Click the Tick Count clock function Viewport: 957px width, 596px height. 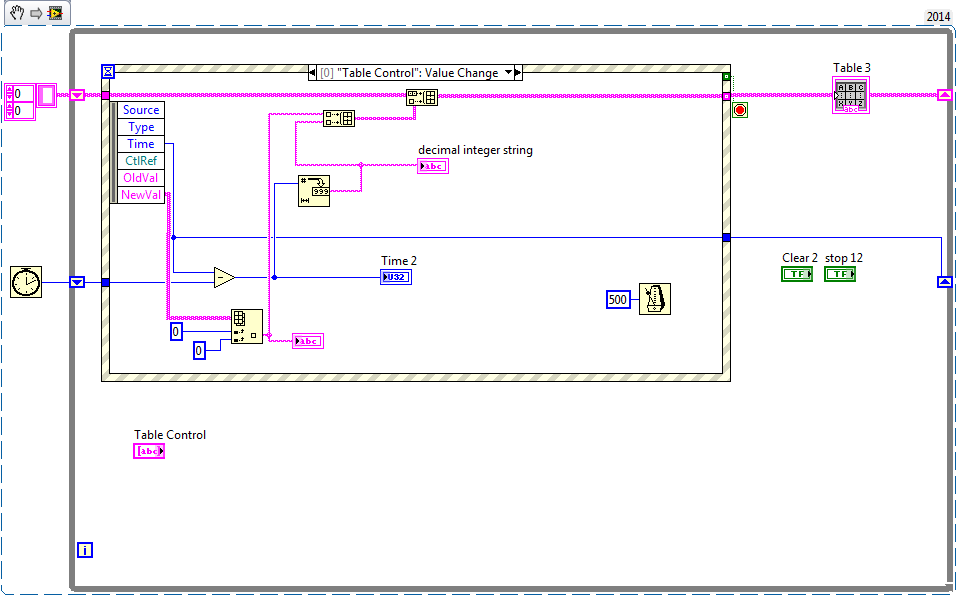27,283
